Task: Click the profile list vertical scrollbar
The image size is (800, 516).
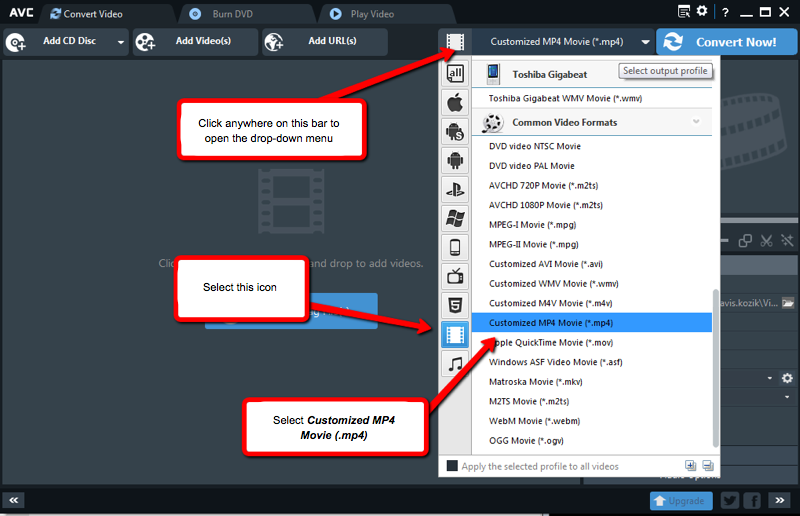Action: tap(716, 367)
